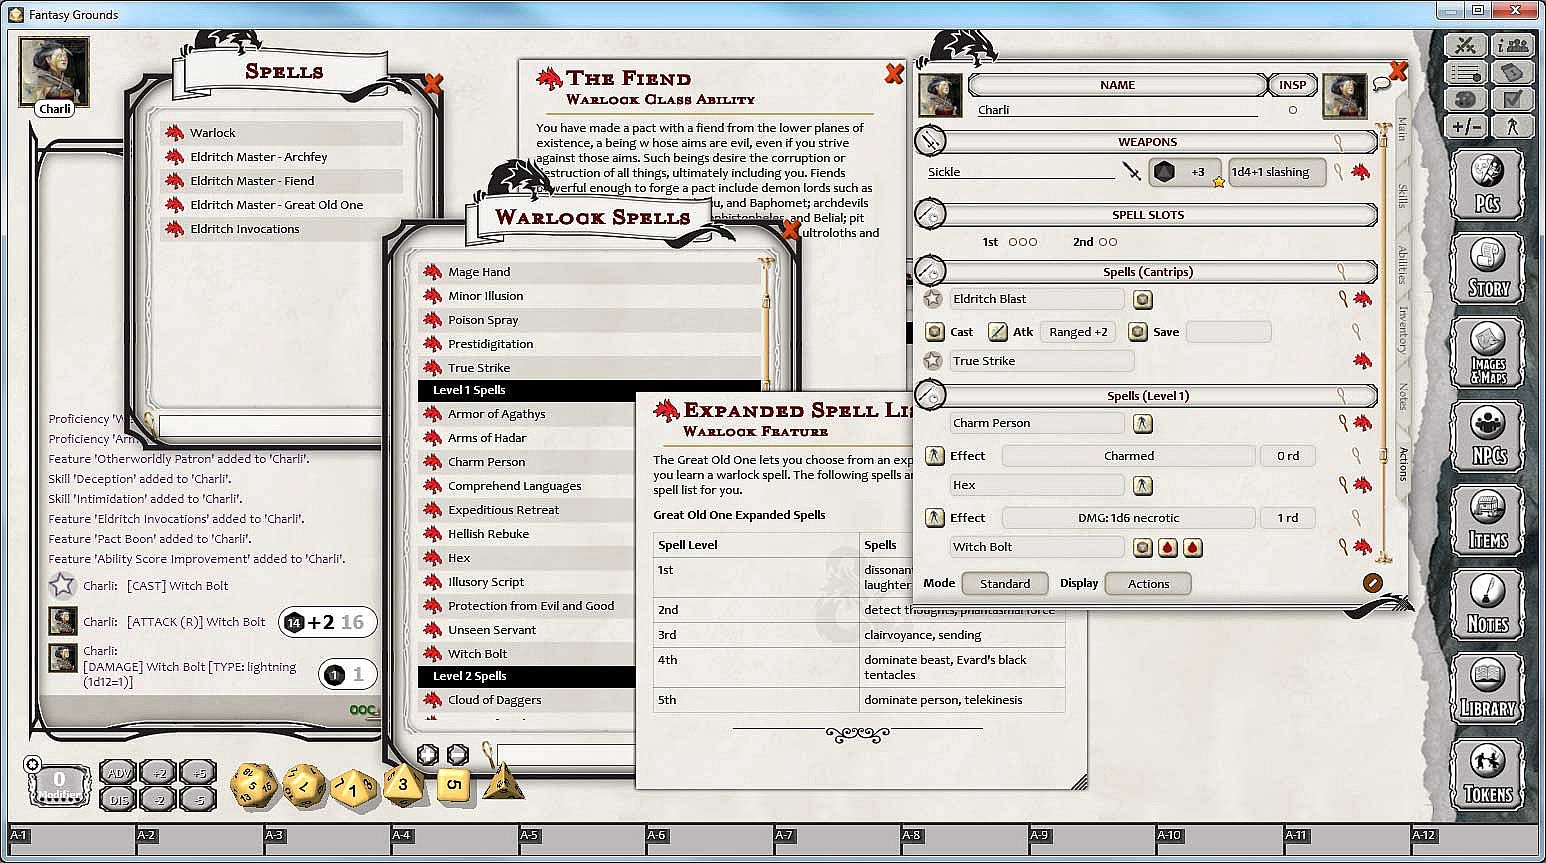Open the effects walking-figure icon in top-right toolbar
This screenshot has width=1546, height=863.
1513,126
